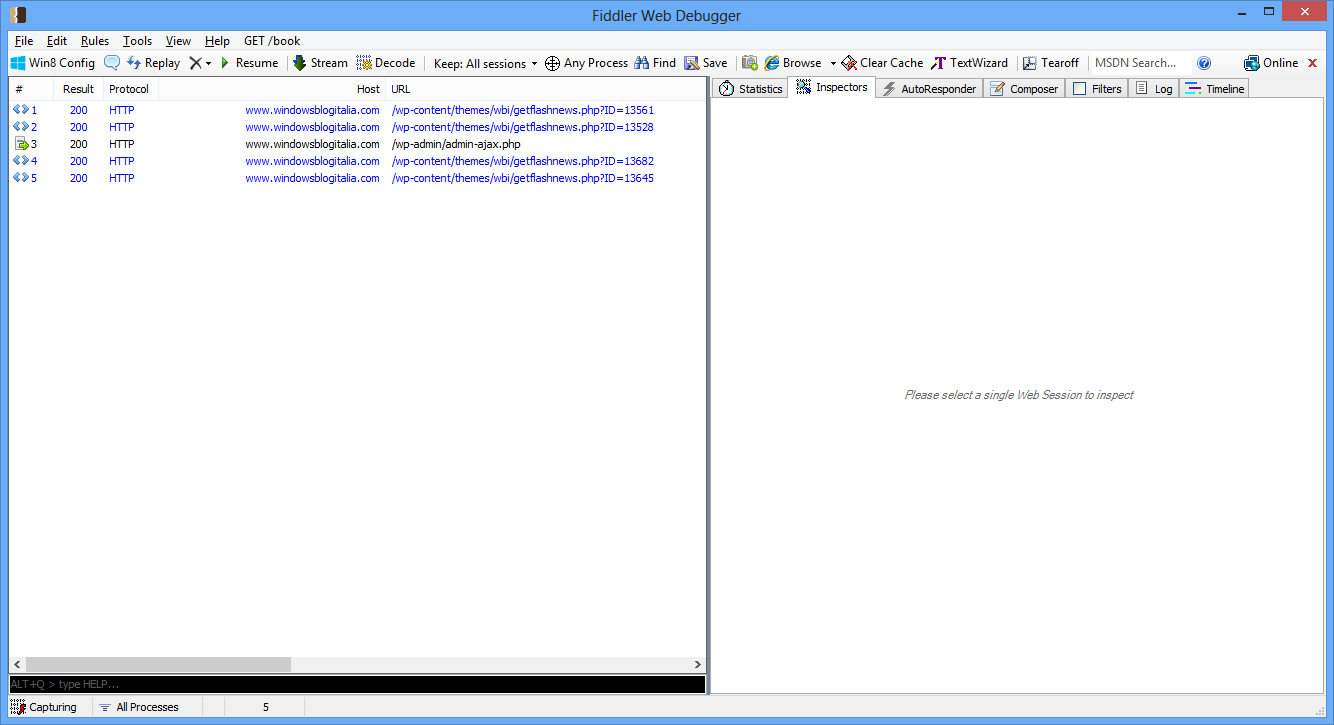Select session 2 with ID=13528
Viewport: 1334px width, 725px height.
(357, 127)
